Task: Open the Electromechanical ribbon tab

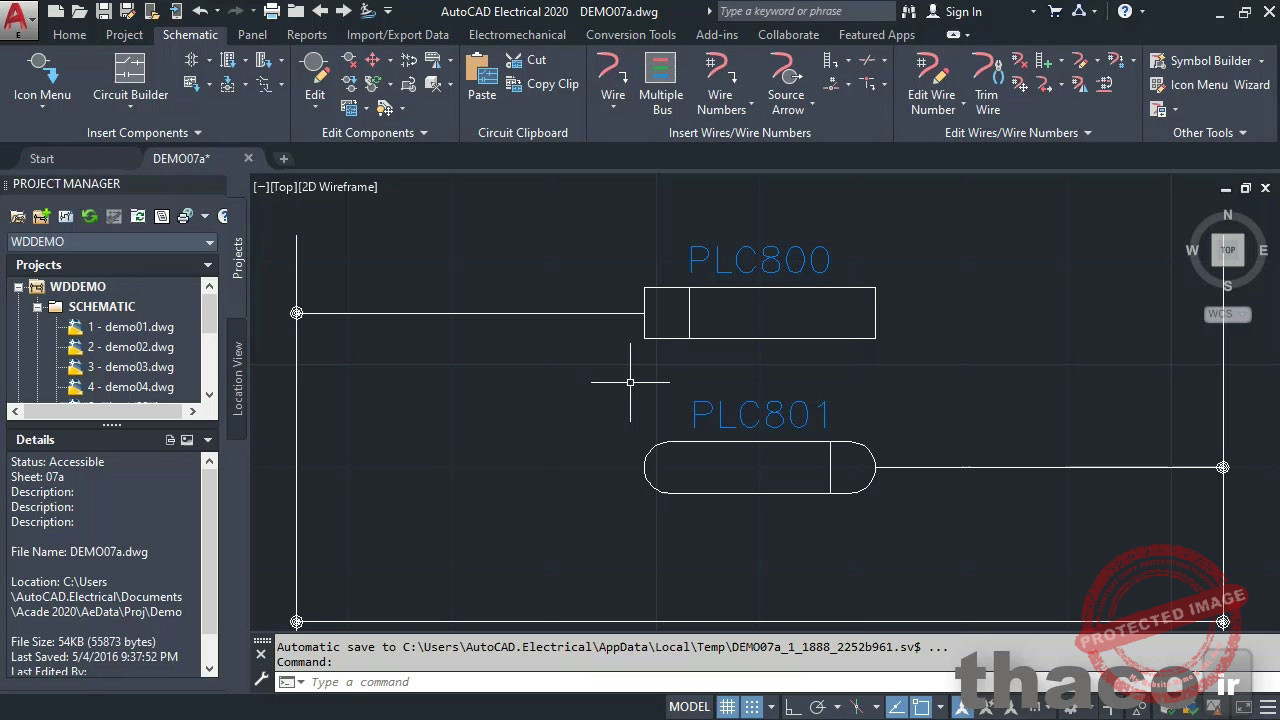Action: 517,34
